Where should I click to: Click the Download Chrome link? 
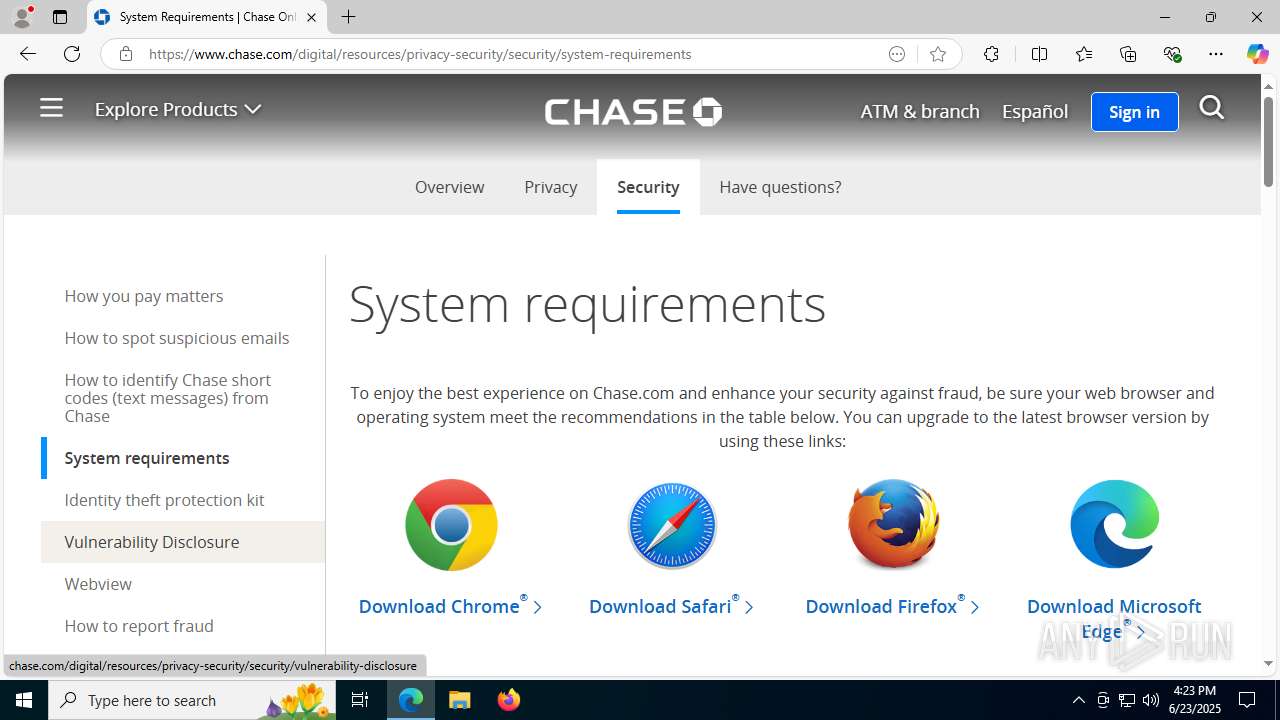tap(450, 606)
